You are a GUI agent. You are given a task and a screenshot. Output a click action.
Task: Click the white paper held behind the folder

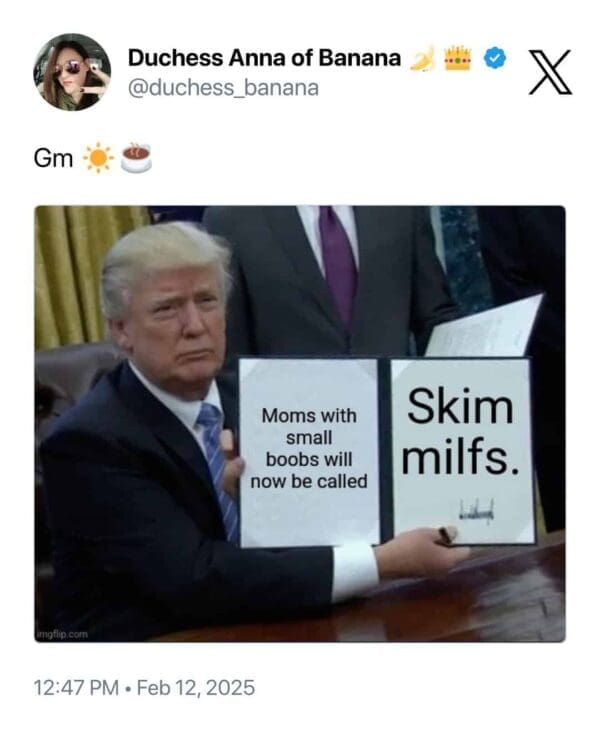coord(486,327)
